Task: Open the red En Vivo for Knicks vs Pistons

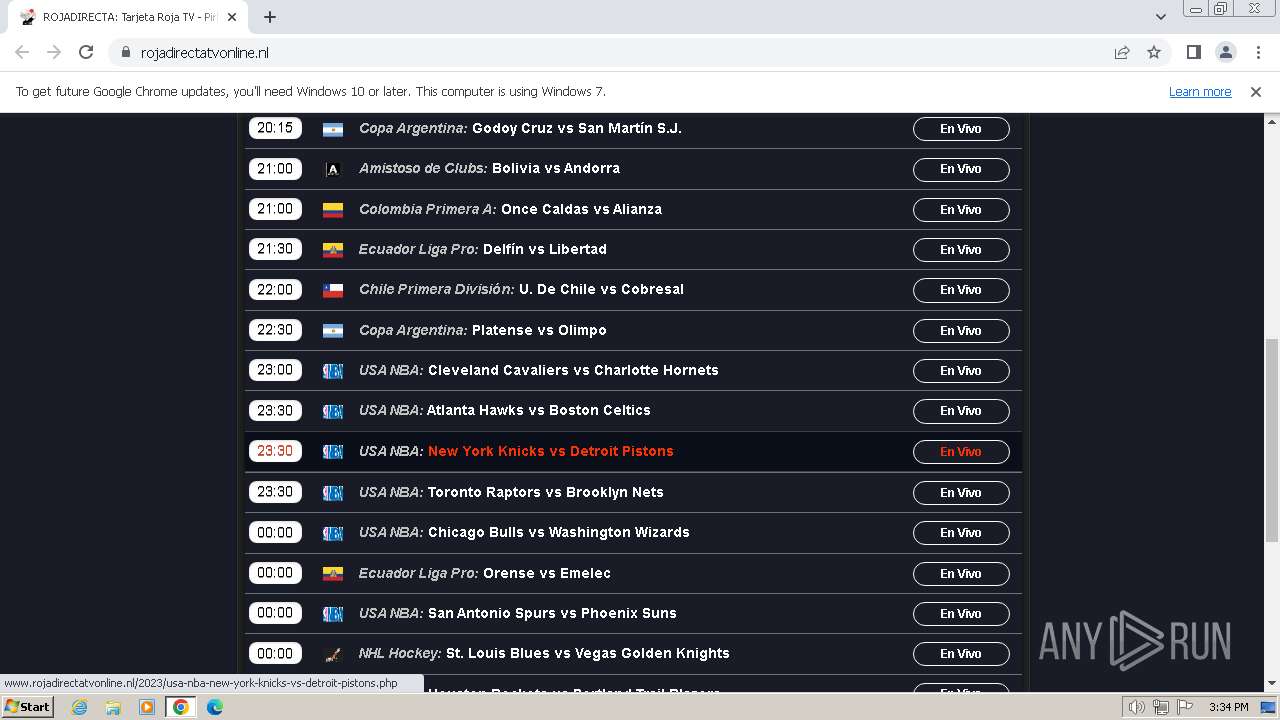Action: tap(961, 452)
